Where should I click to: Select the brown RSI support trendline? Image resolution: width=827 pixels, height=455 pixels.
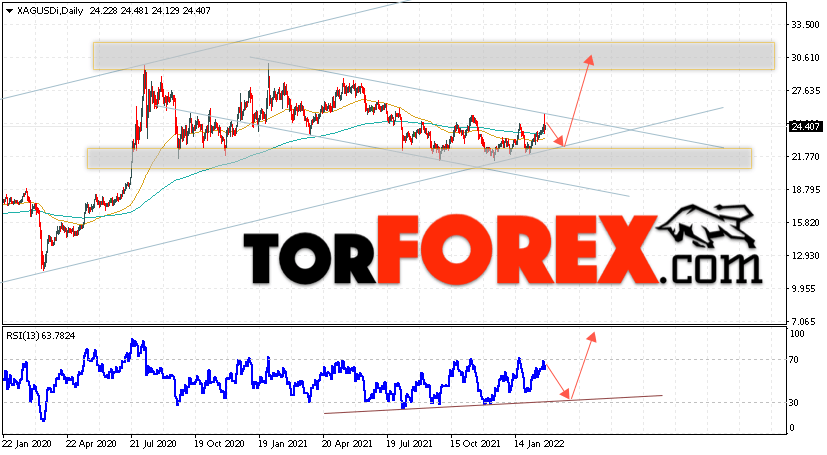tap(493, 404)
